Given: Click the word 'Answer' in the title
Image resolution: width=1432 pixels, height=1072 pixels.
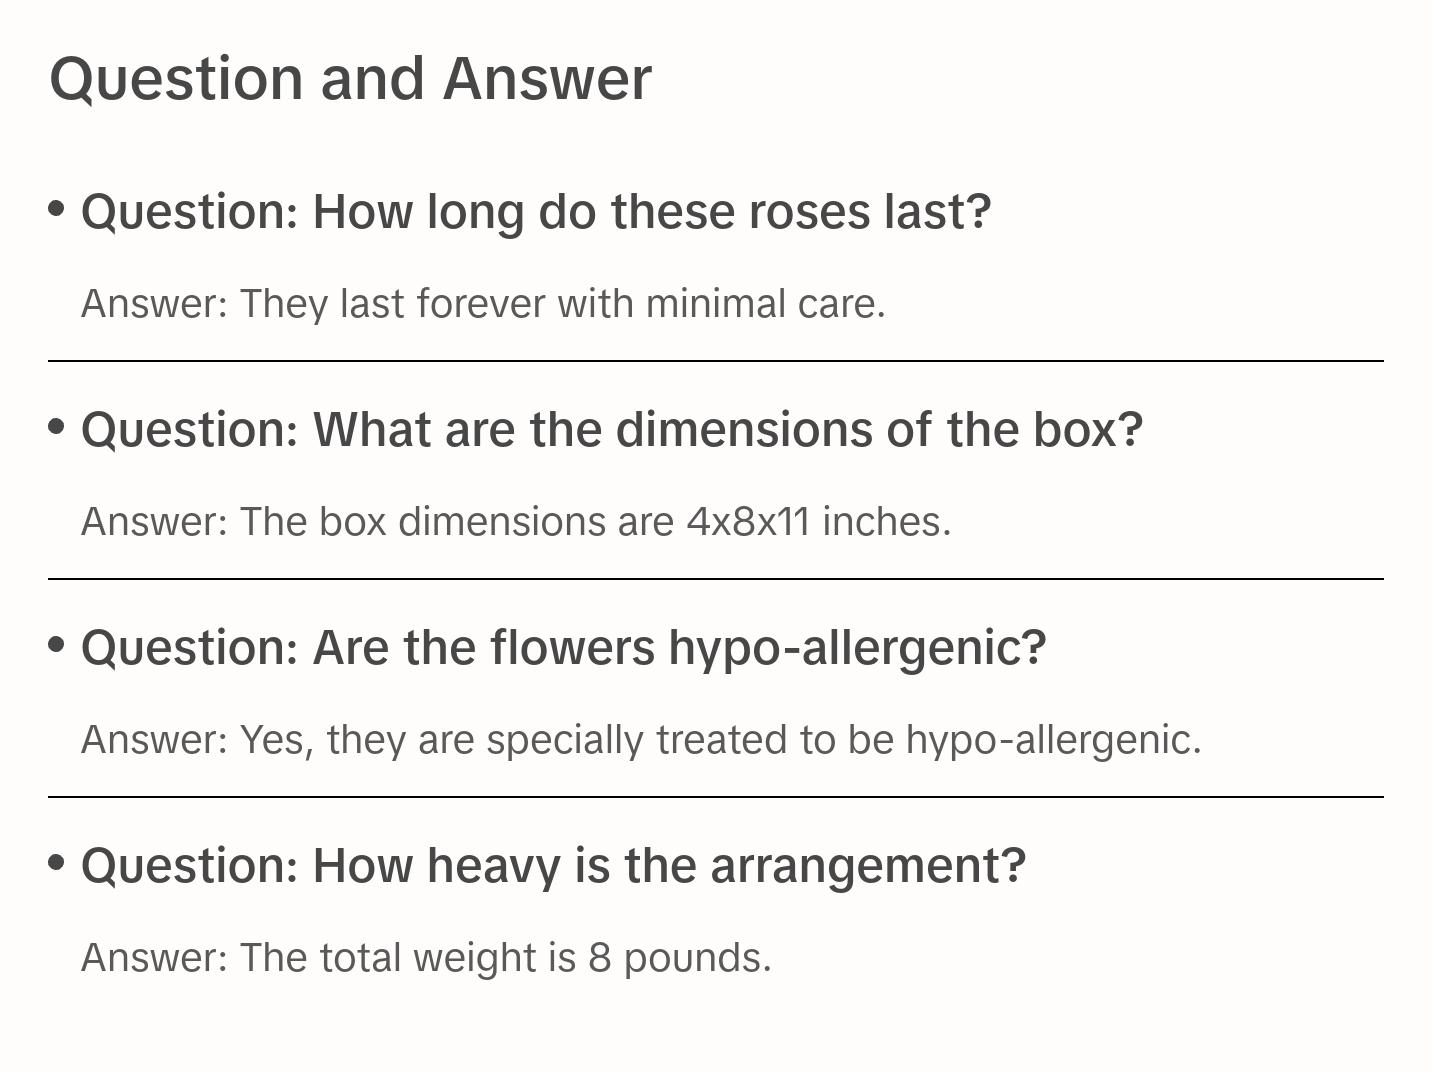Looking at the screenshot, I should click(547, 78).
